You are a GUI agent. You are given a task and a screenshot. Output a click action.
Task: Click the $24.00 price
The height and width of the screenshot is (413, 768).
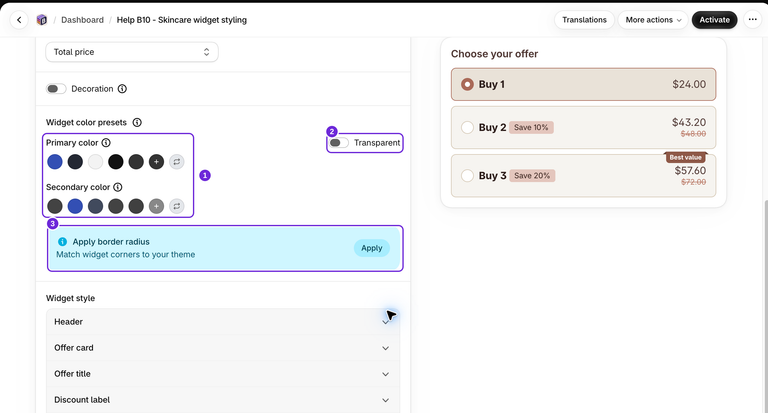pyautogui.click(x=689, y=84)
